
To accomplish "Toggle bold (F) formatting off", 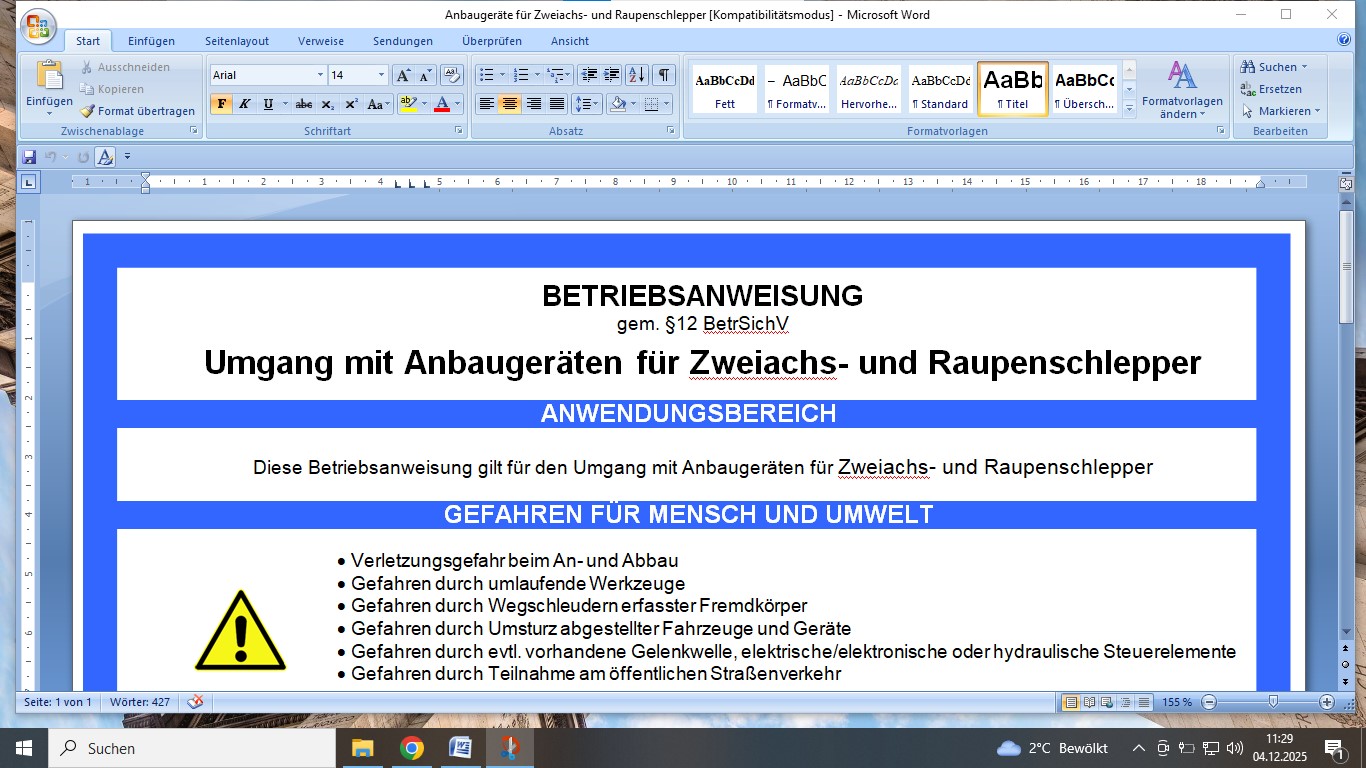I will (221, 104).
